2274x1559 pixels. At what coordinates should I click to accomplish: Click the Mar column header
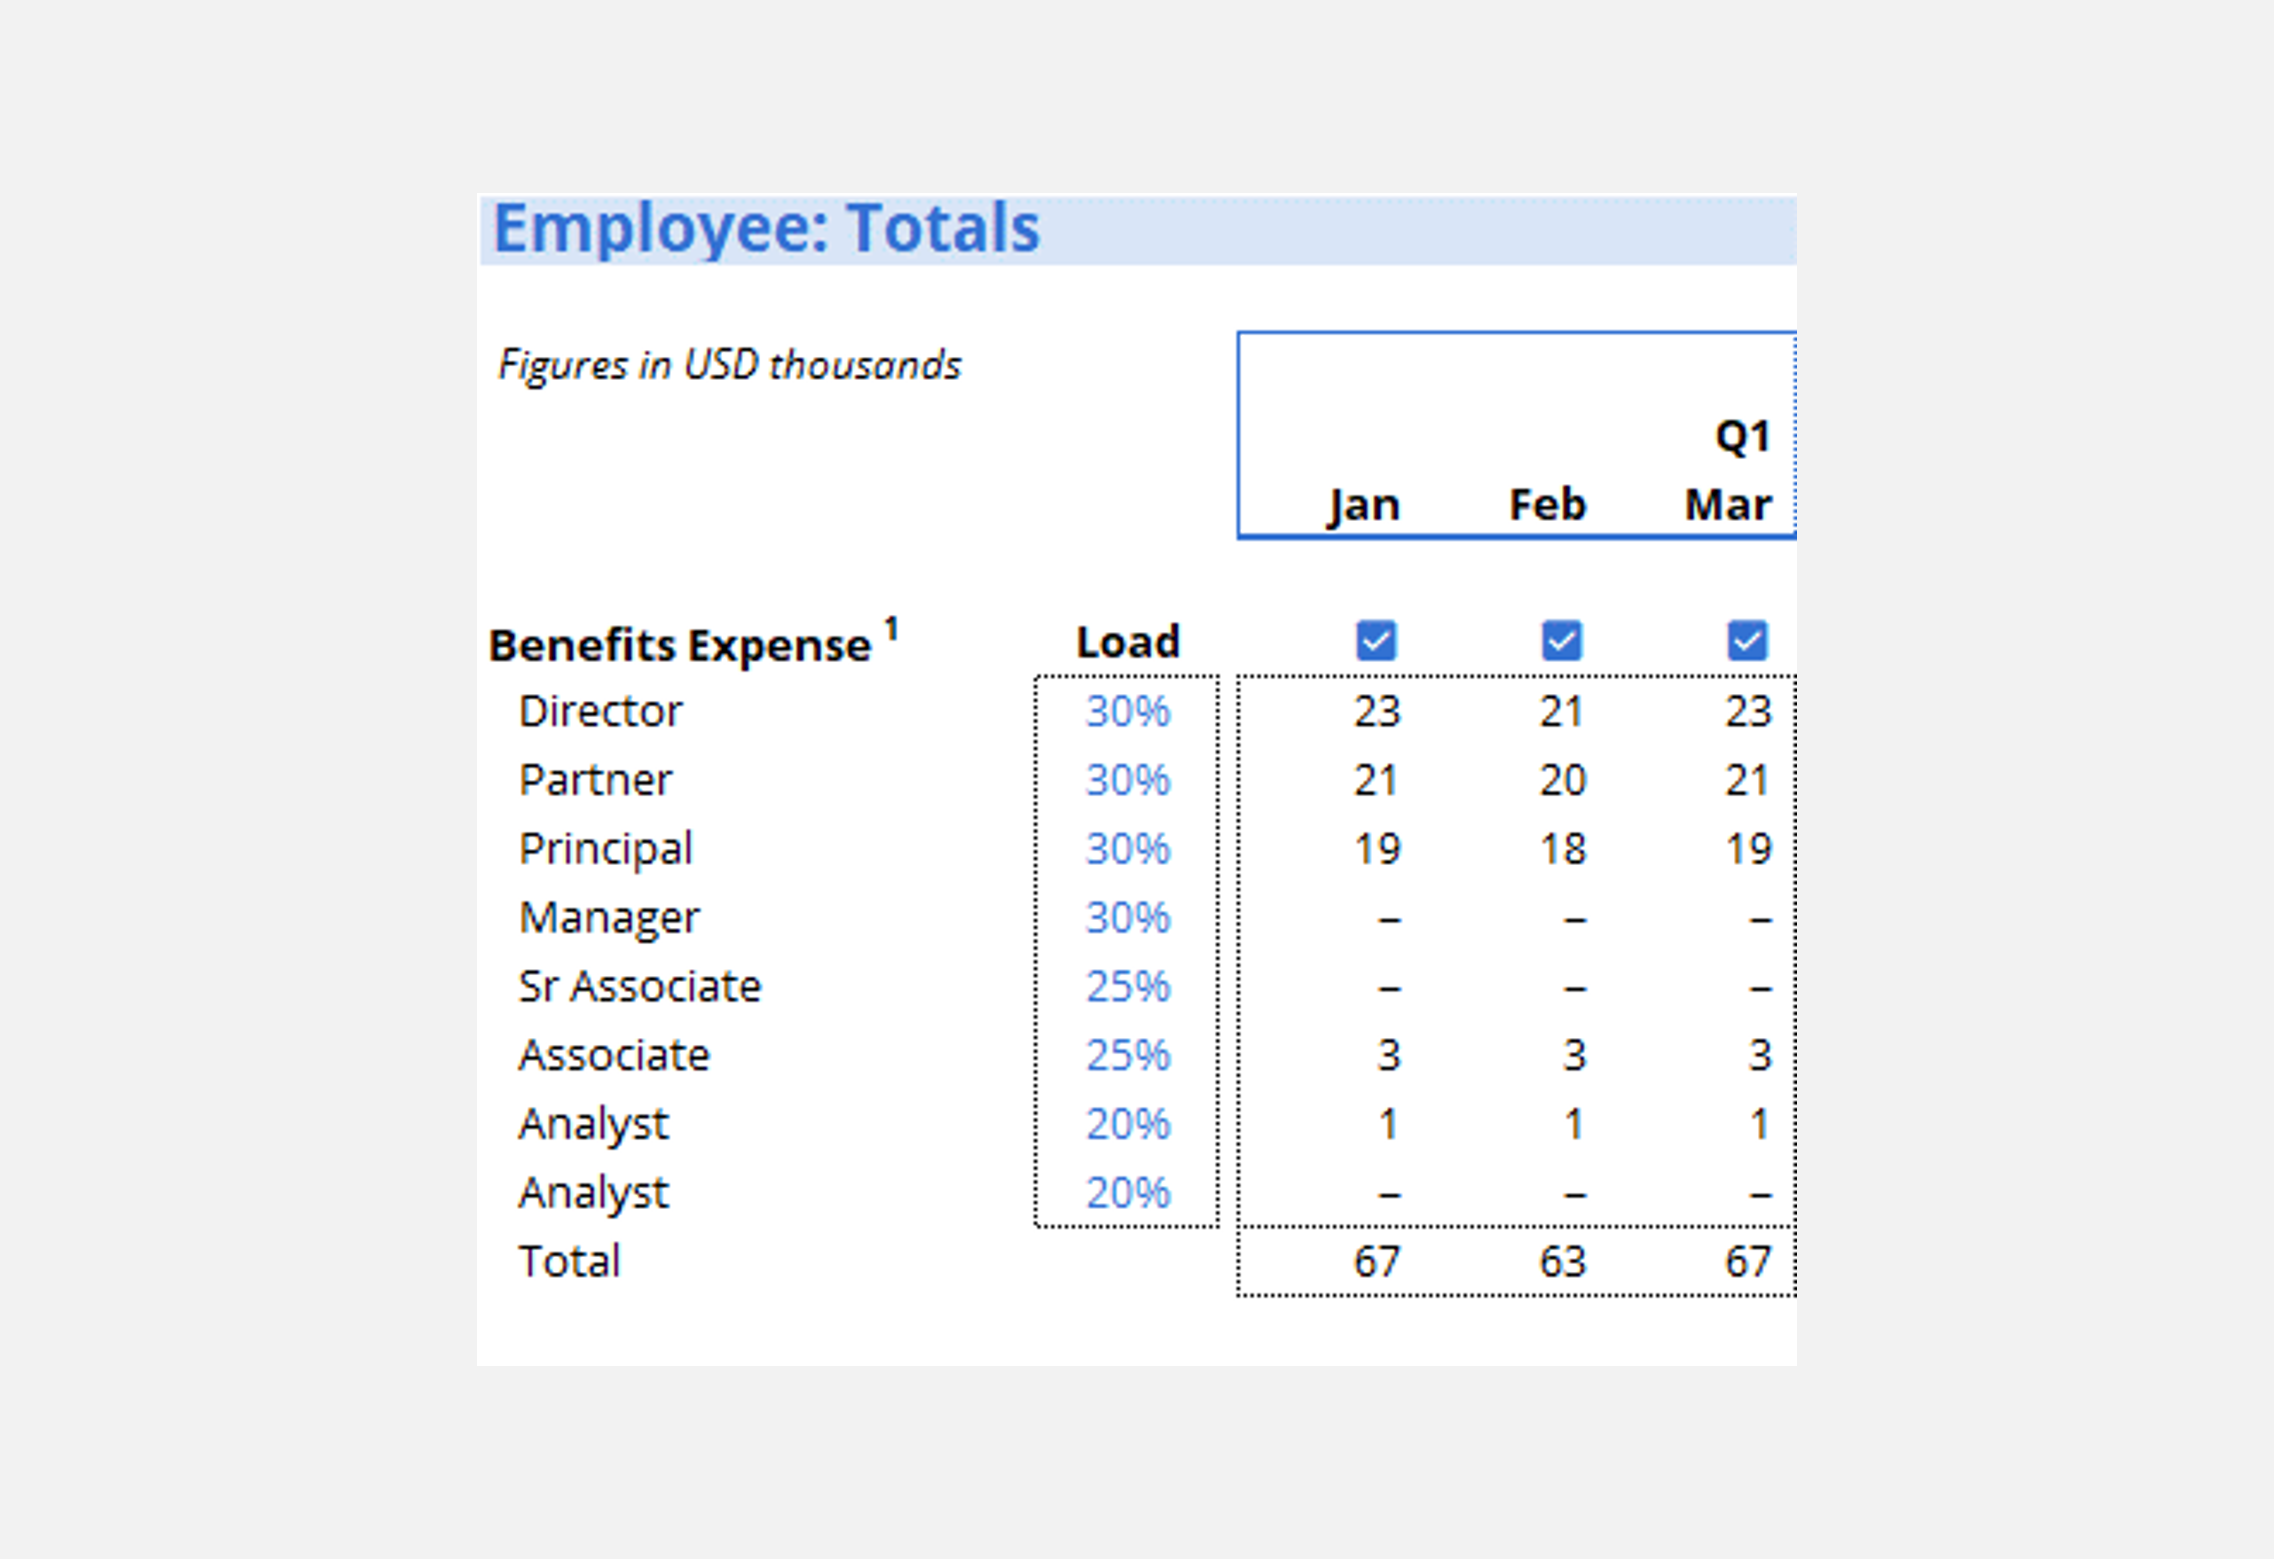1727,504
